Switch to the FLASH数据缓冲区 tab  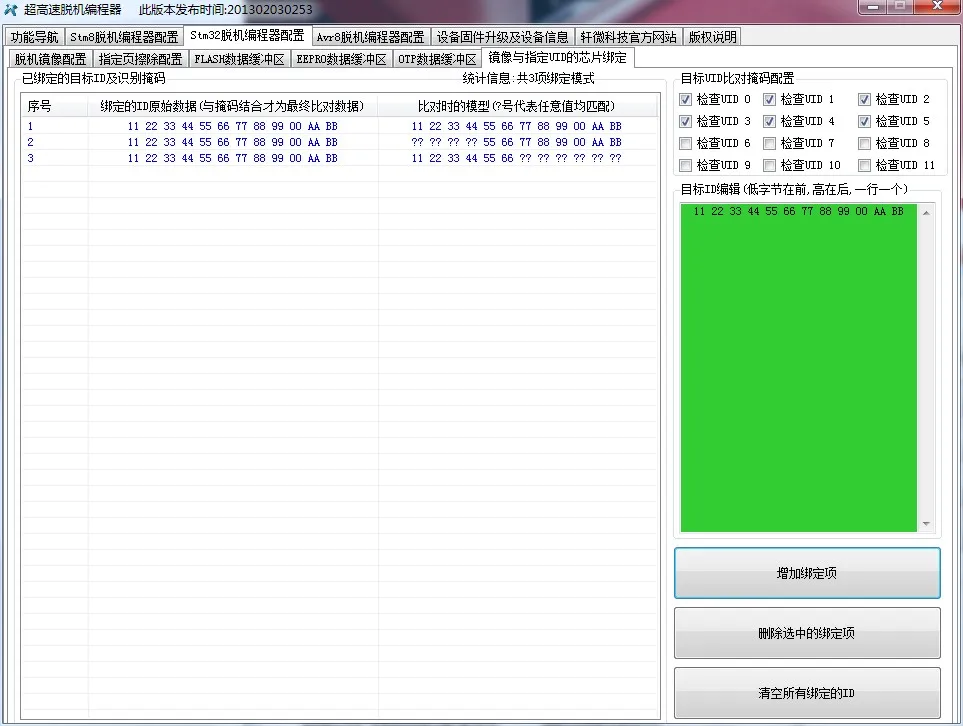click(238, 58)
